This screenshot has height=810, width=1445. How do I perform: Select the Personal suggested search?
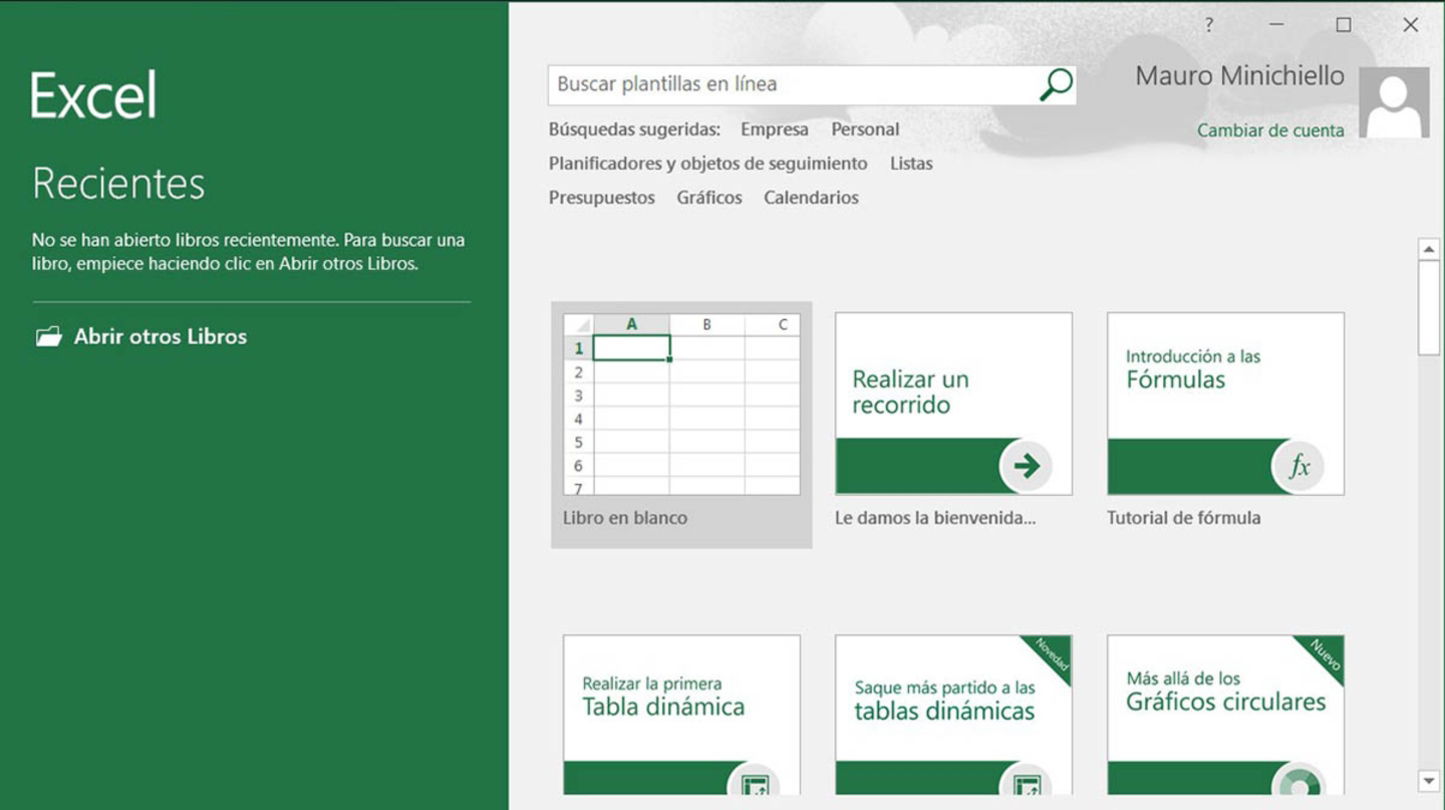point(865,129)
